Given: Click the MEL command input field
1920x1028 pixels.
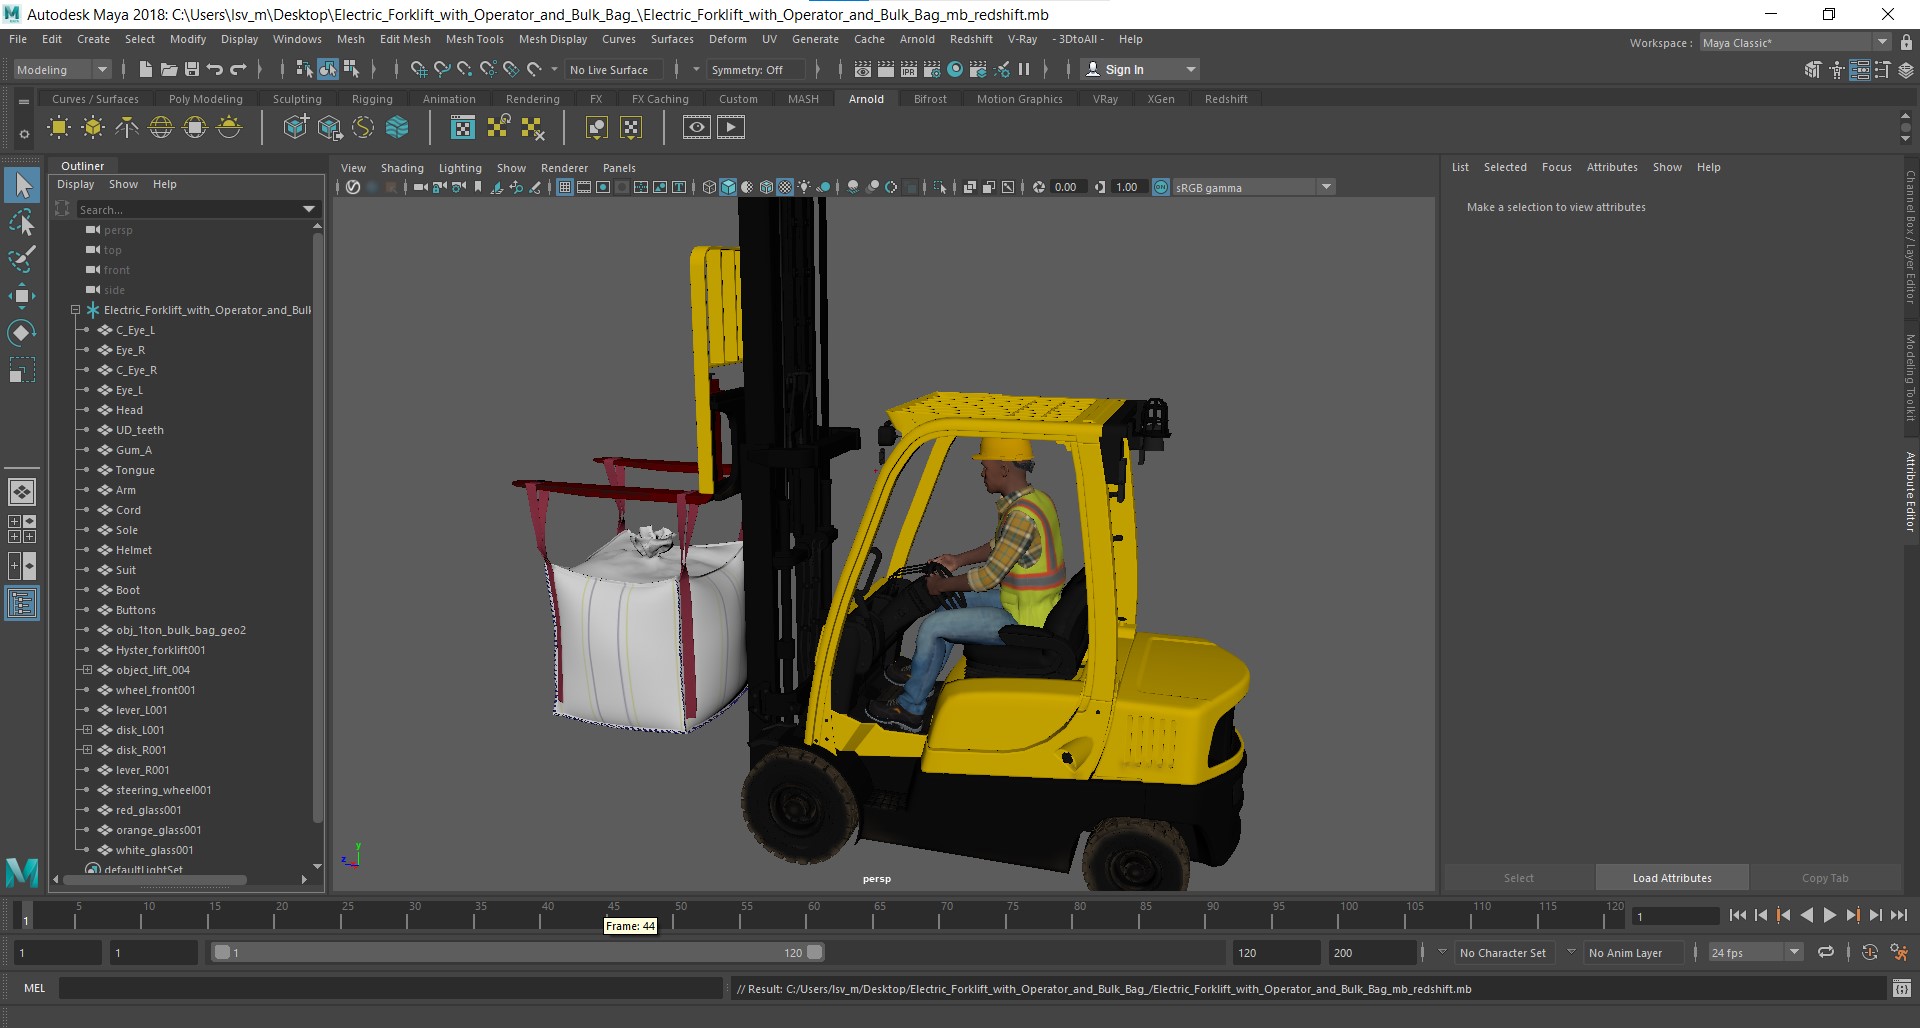Looking at the screenshot, I should point(390,988).
